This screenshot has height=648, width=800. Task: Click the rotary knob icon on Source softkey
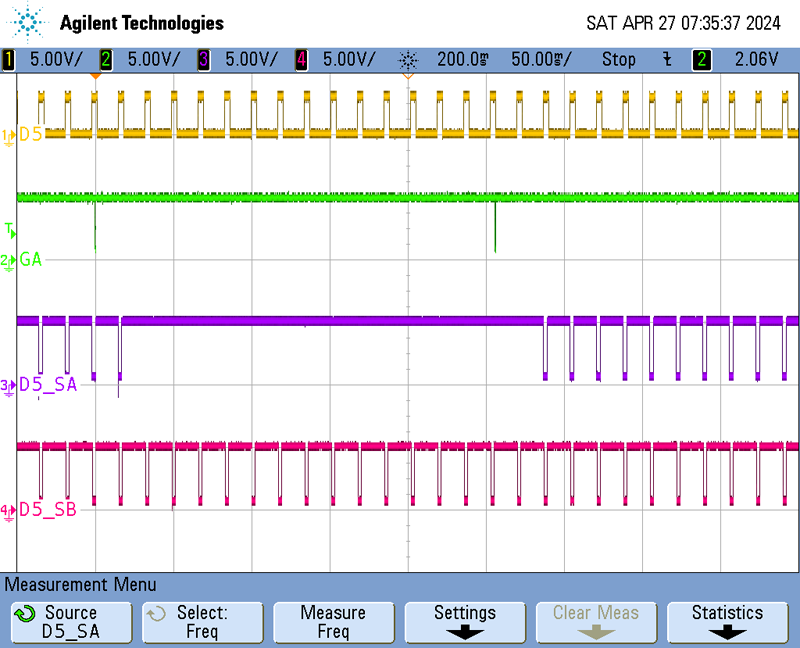27,613
